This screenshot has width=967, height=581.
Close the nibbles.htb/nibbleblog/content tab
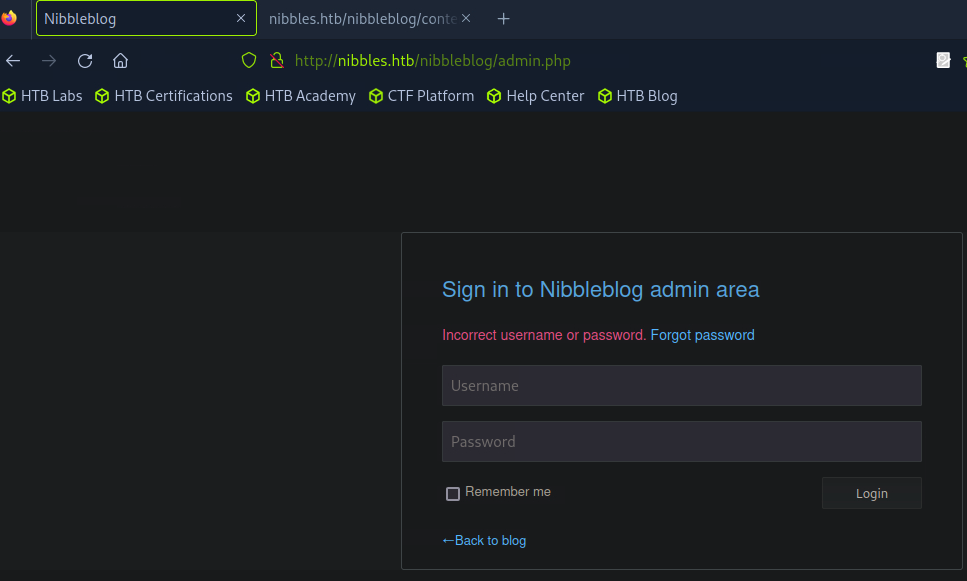pos(466,19)
